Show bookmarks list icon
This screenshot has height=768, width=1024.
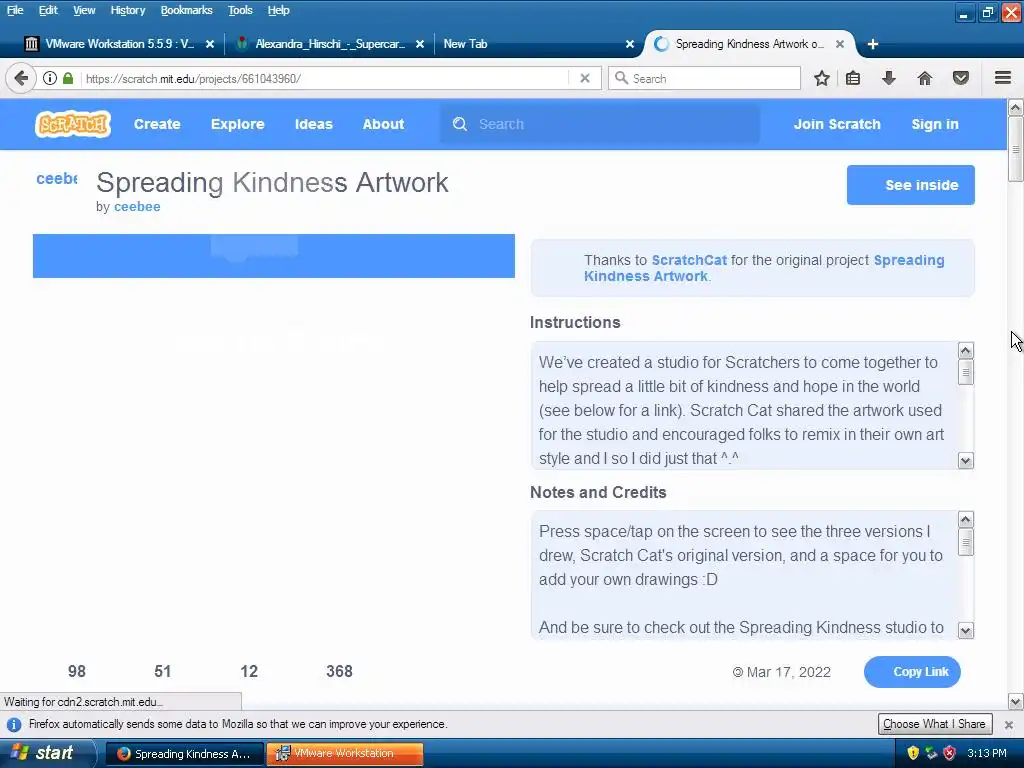click(853, 78)
